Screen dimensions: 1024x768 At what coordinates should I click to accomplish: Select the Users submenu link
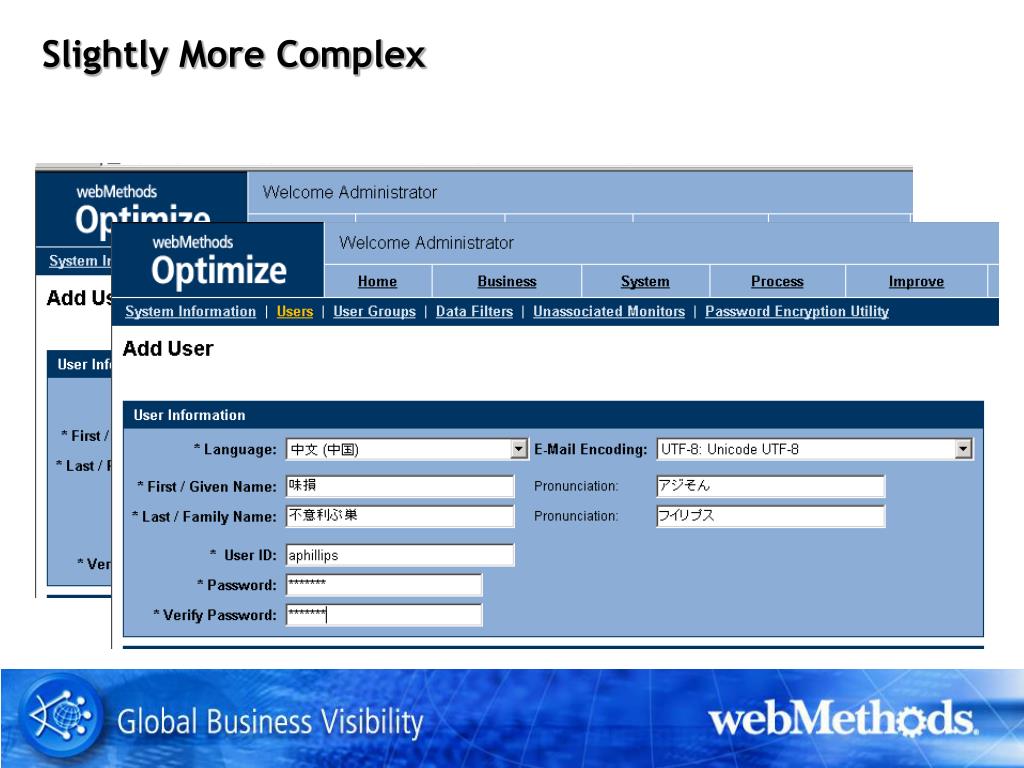tap(295, 312)
